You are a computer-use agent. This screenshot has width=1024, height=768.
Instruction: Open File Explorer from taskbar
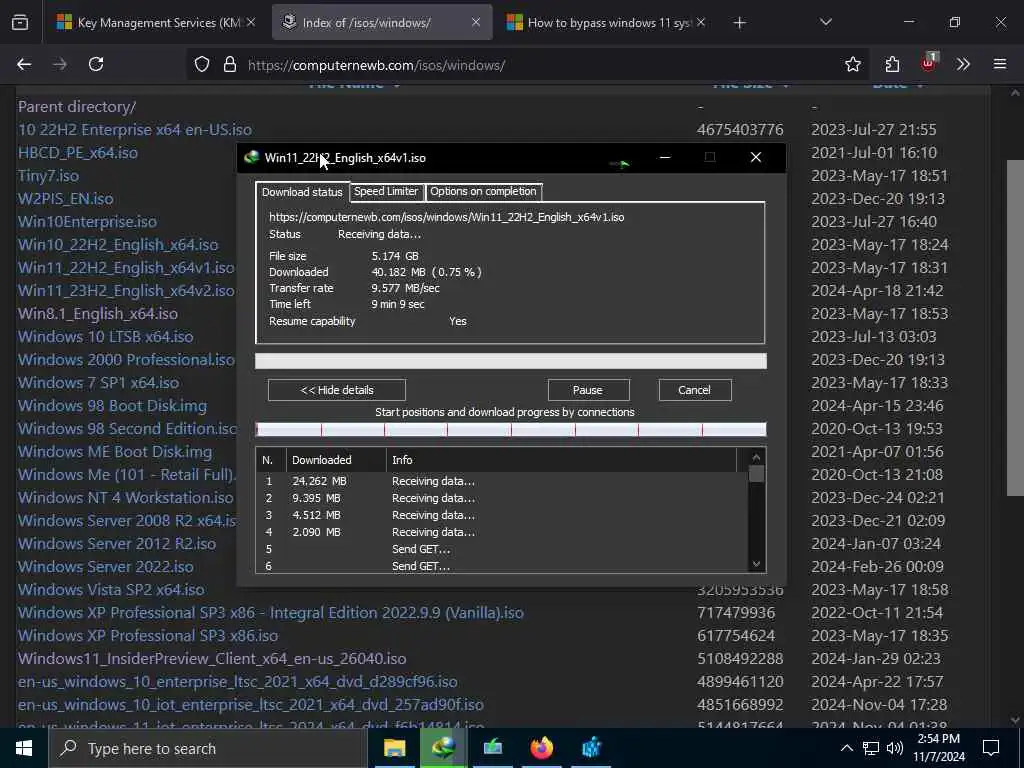point(394,748)
